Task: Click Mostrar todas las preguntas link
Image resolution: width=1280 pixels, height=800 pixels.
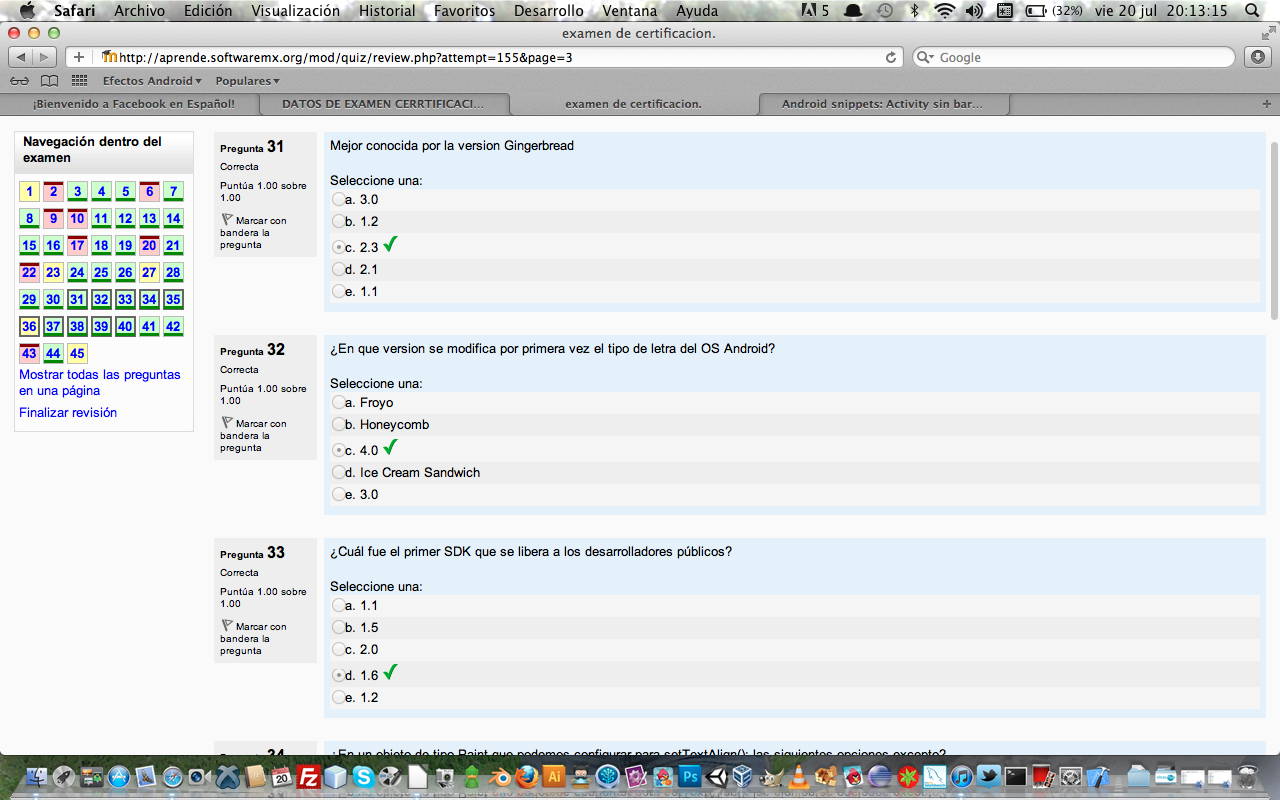Action: pyautogui.click(x=100, y=382)
